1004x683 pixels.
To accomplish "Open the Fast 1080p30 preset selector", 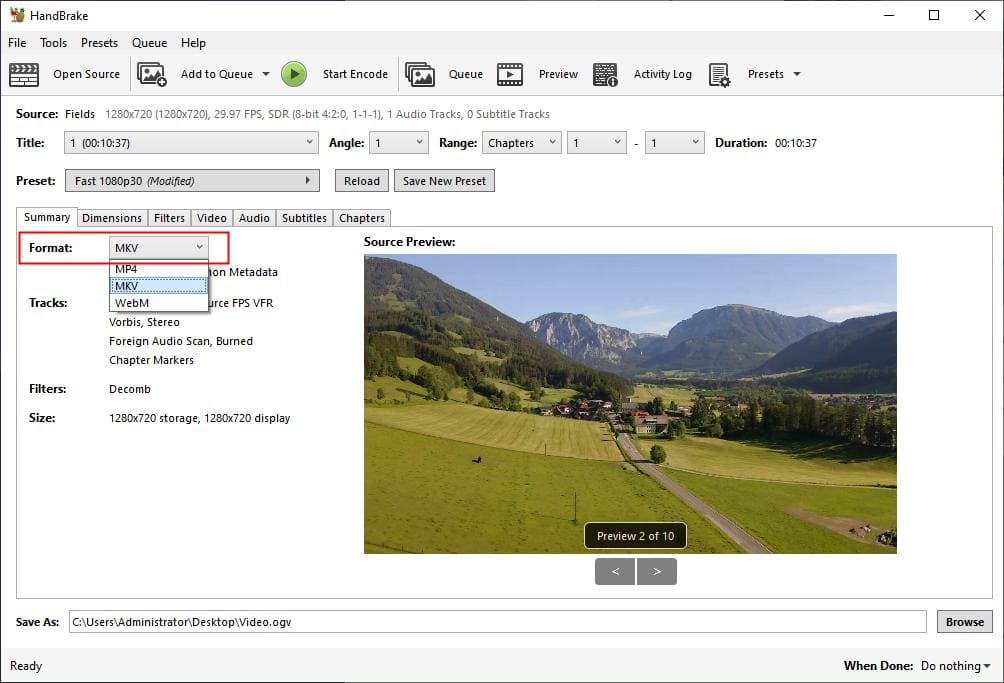I will 192,181.
